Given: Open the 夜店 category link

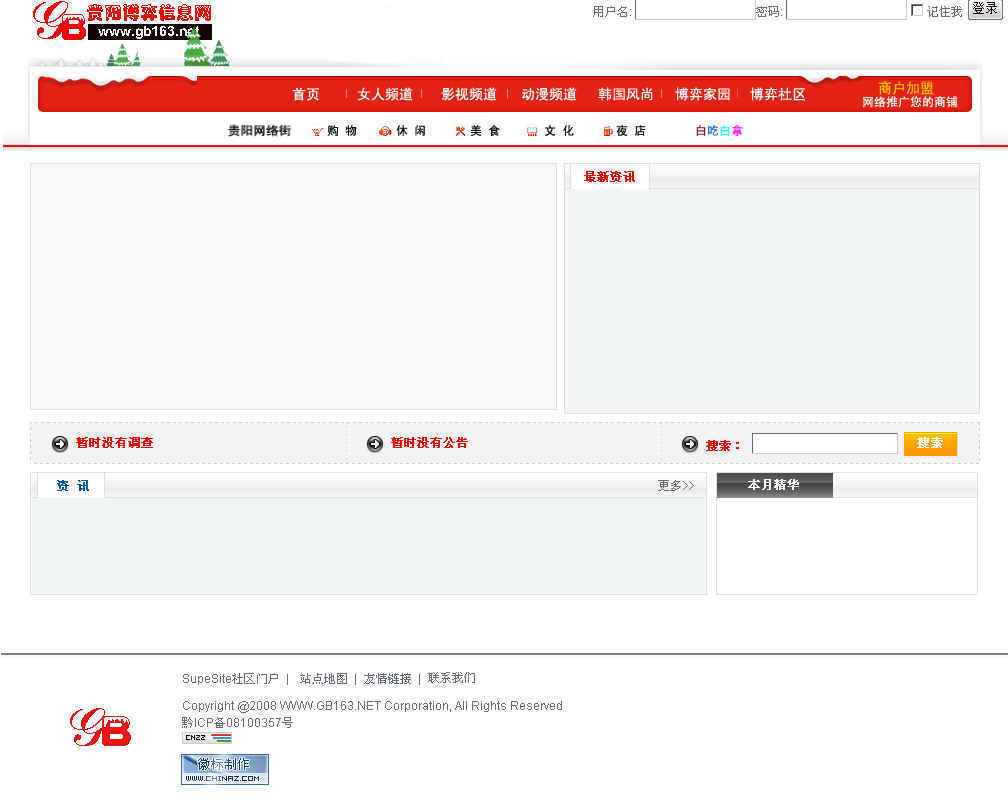Looking at the screenshot, I should pos(631,131).
